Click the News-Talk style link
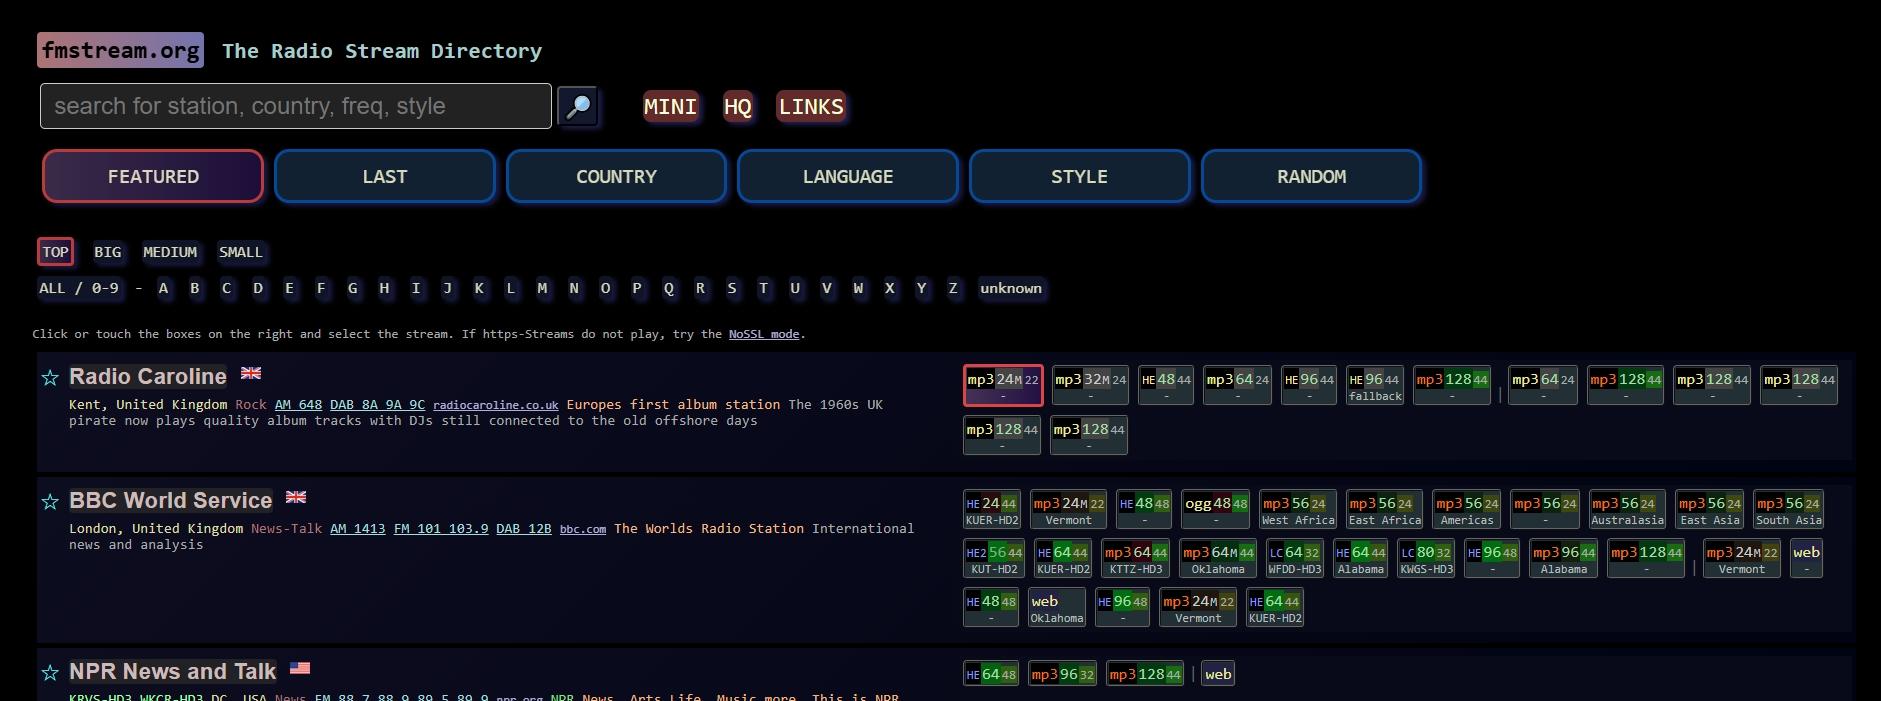Image resolution: width=1881 pixels, height=701 pixels. pyautogui.click(x=286, y=529)
